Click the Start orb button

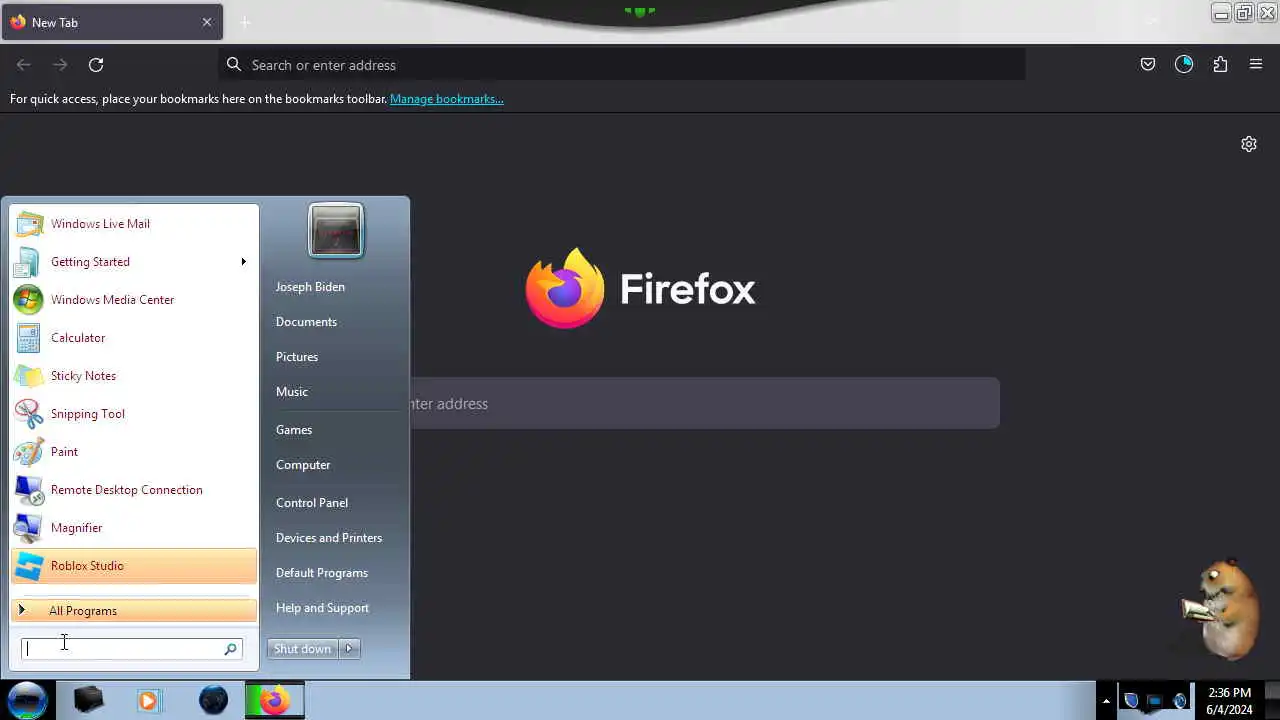pyautogui.click(x=27, y=700)
